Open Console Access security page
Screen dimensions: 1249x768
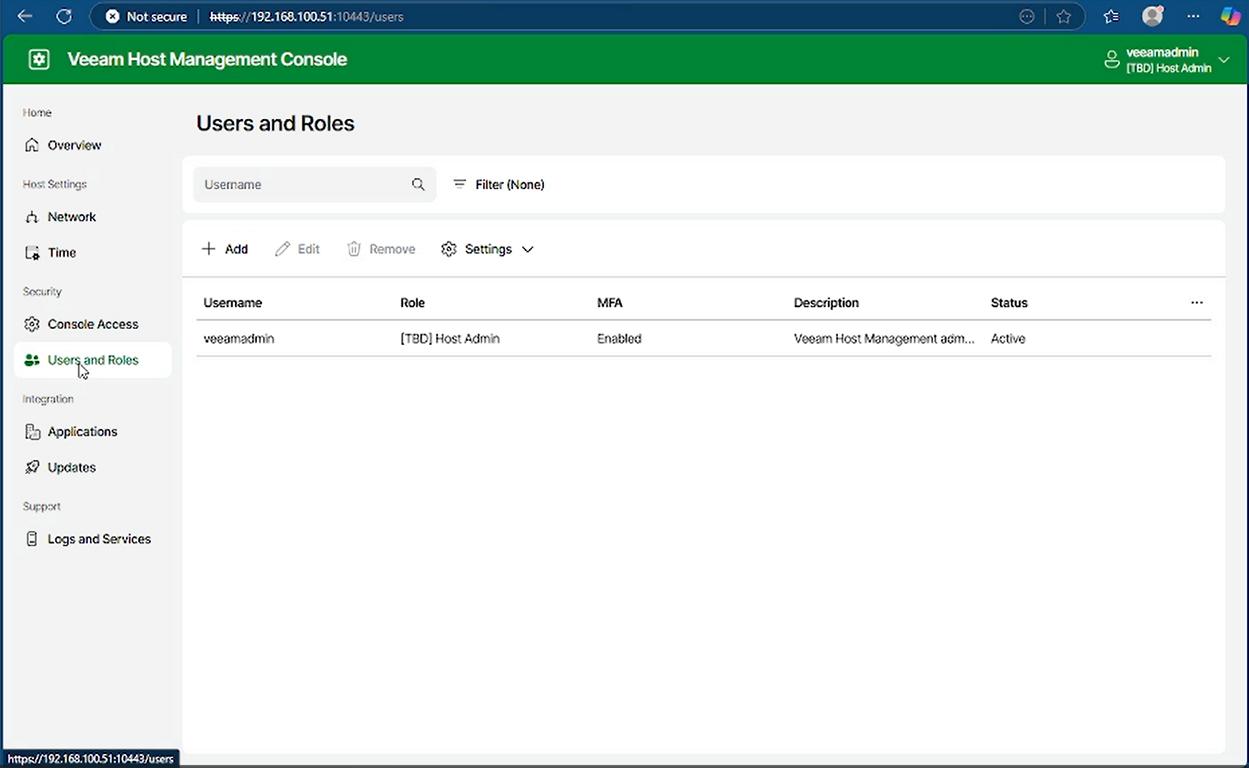tap(92, 324)
